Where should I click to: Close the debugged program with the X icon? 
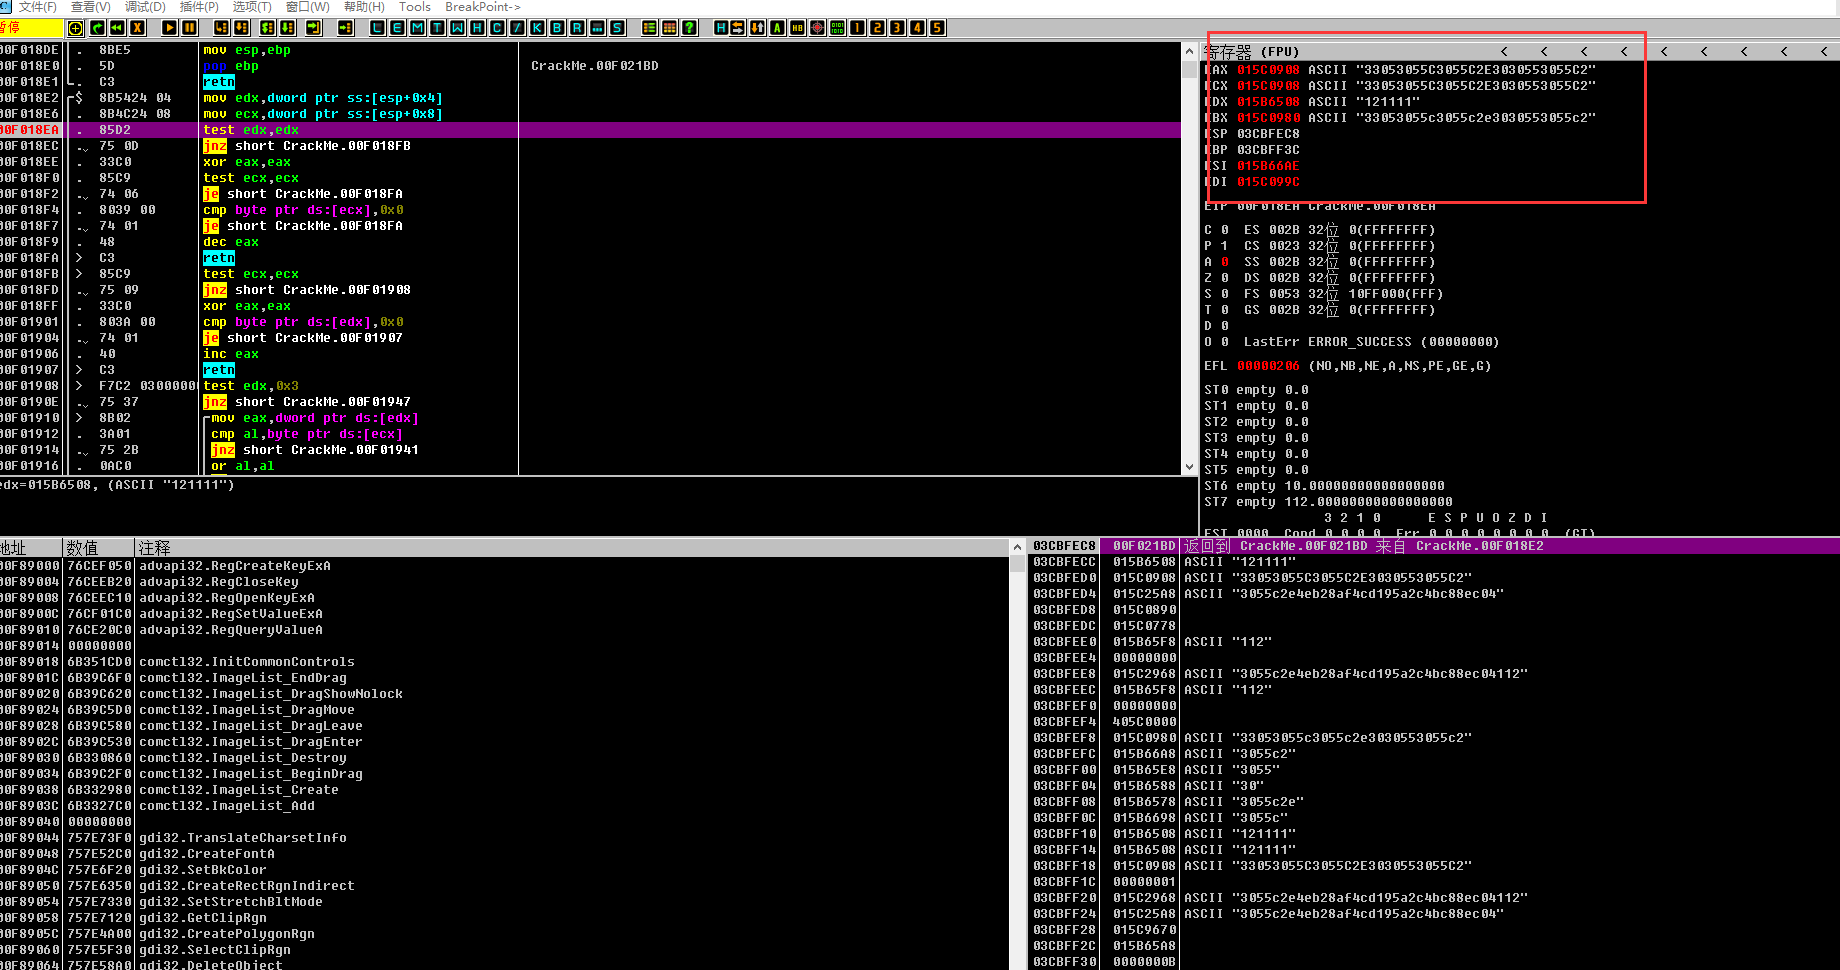pyautogui.click(x=138, y=28)
